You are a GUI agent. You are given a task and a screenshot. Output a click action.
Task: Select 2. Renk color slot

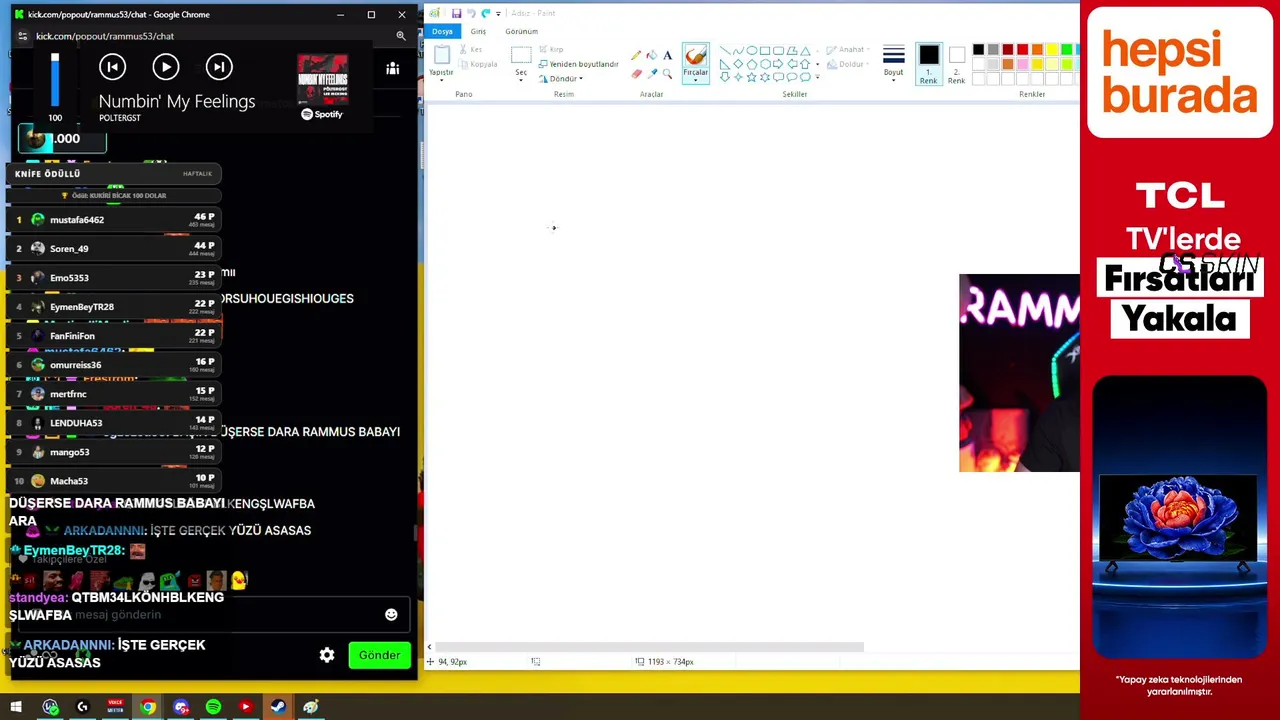[x=957, y=64]
